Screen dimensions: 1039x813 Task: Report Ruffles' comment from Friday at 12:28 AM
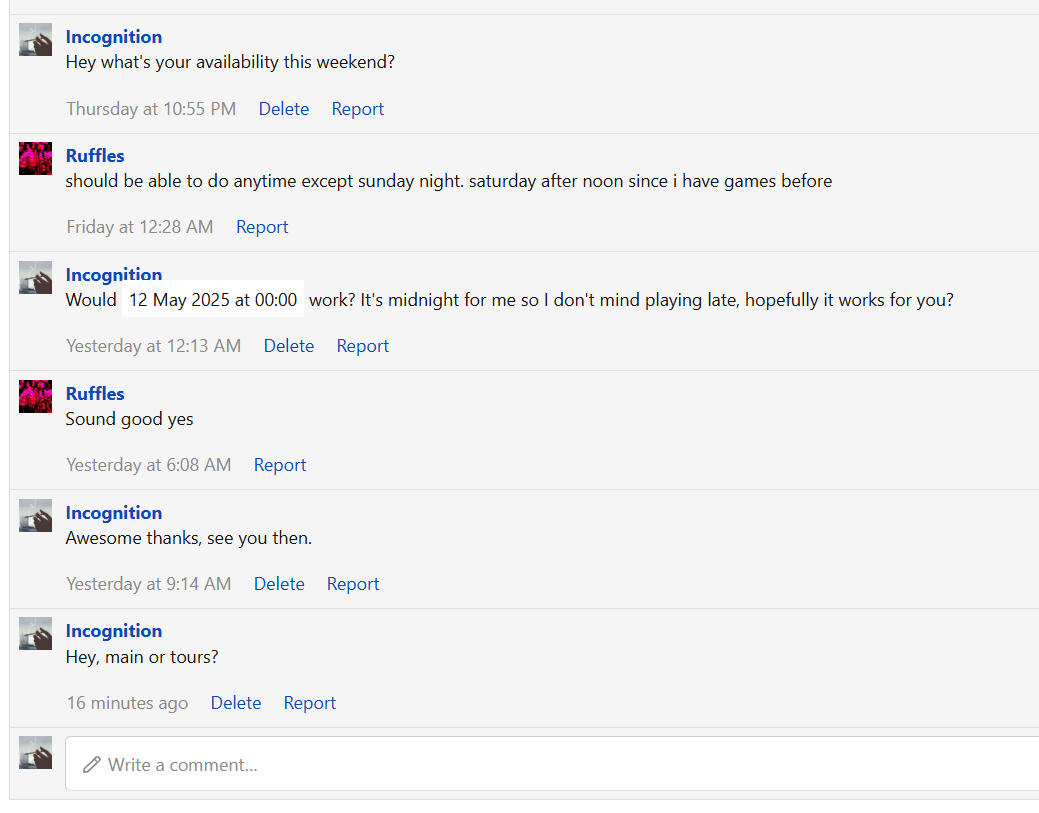tap(262, 227)
